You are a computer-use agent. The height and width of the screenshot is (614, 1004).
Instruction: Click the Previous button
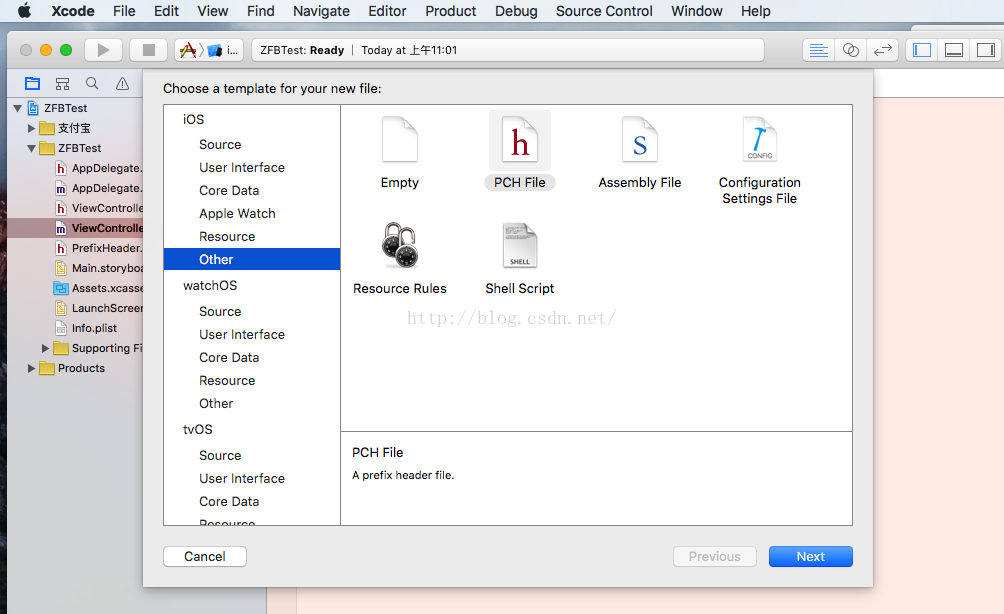[715, 556]
